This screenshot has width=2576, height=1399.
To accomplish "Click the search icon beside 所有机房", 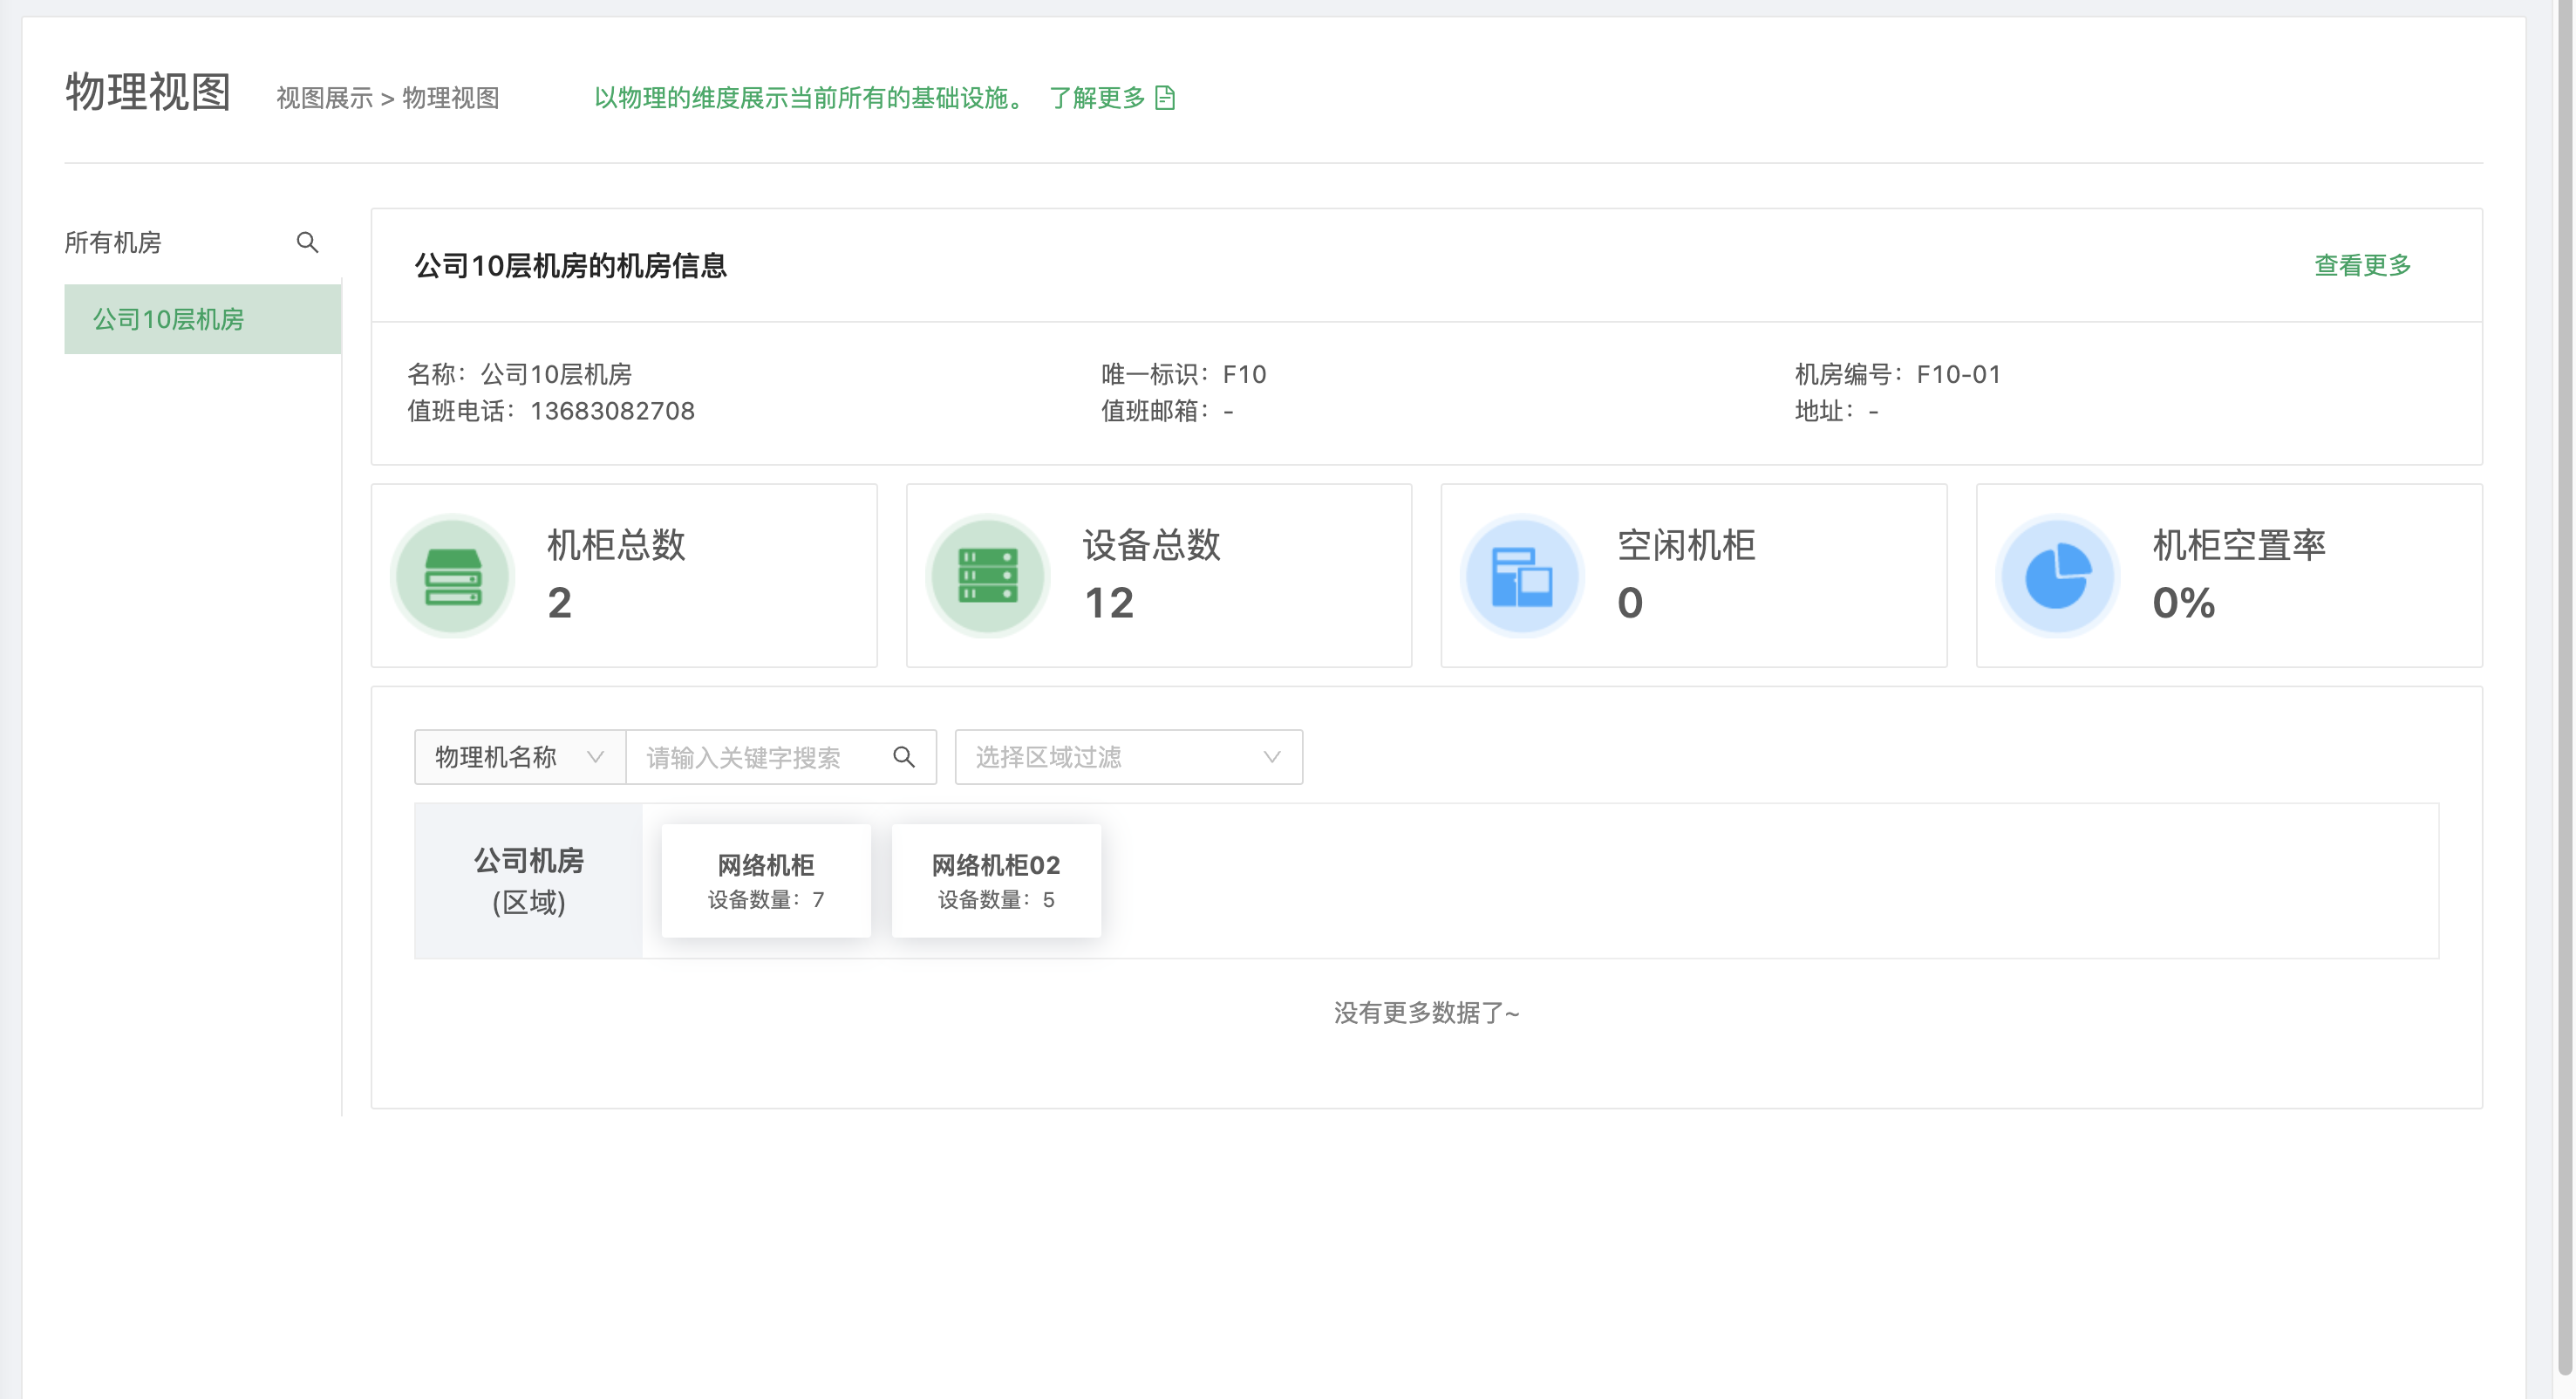I will click(x=307, y=242).
